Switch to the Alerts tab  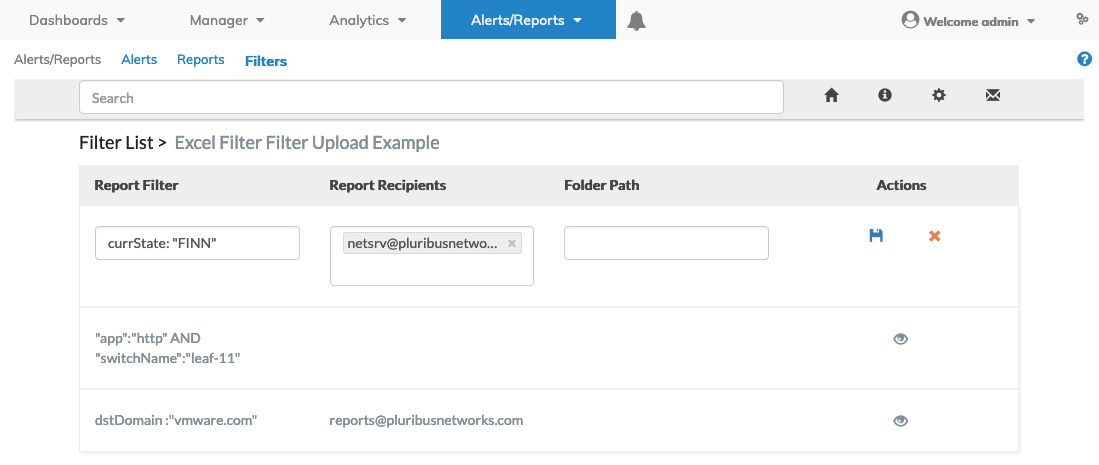point(139,60)
